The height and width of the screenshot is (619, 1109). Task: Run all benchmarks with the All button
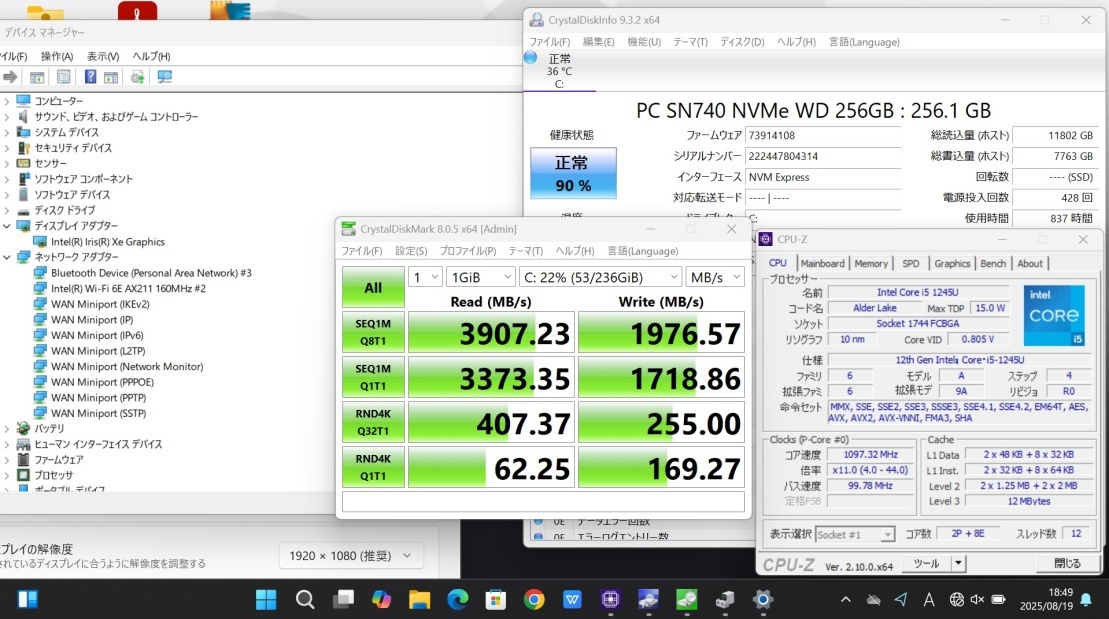pyautogui.click(x=372, y=287)
